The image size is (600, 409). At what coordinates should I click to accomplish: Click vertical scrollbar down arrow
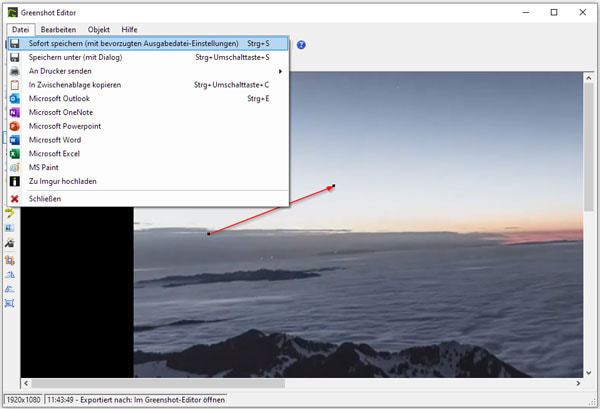[589, 373]
